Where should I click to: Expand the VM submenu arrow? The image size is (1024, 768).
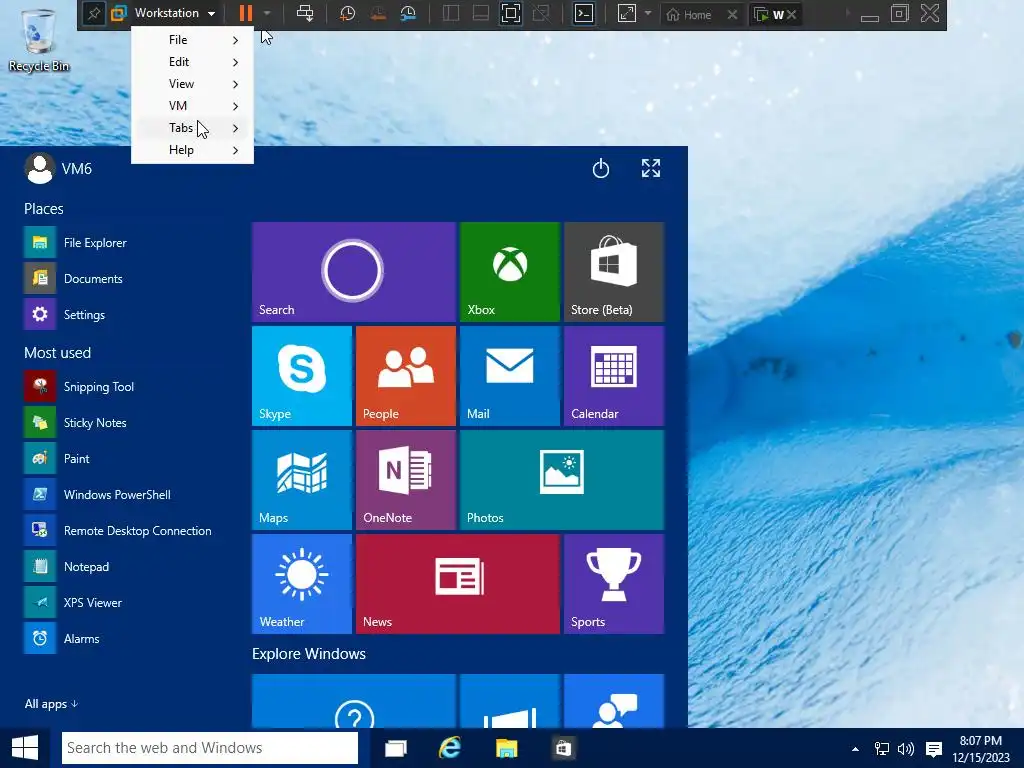coord(235,106)
